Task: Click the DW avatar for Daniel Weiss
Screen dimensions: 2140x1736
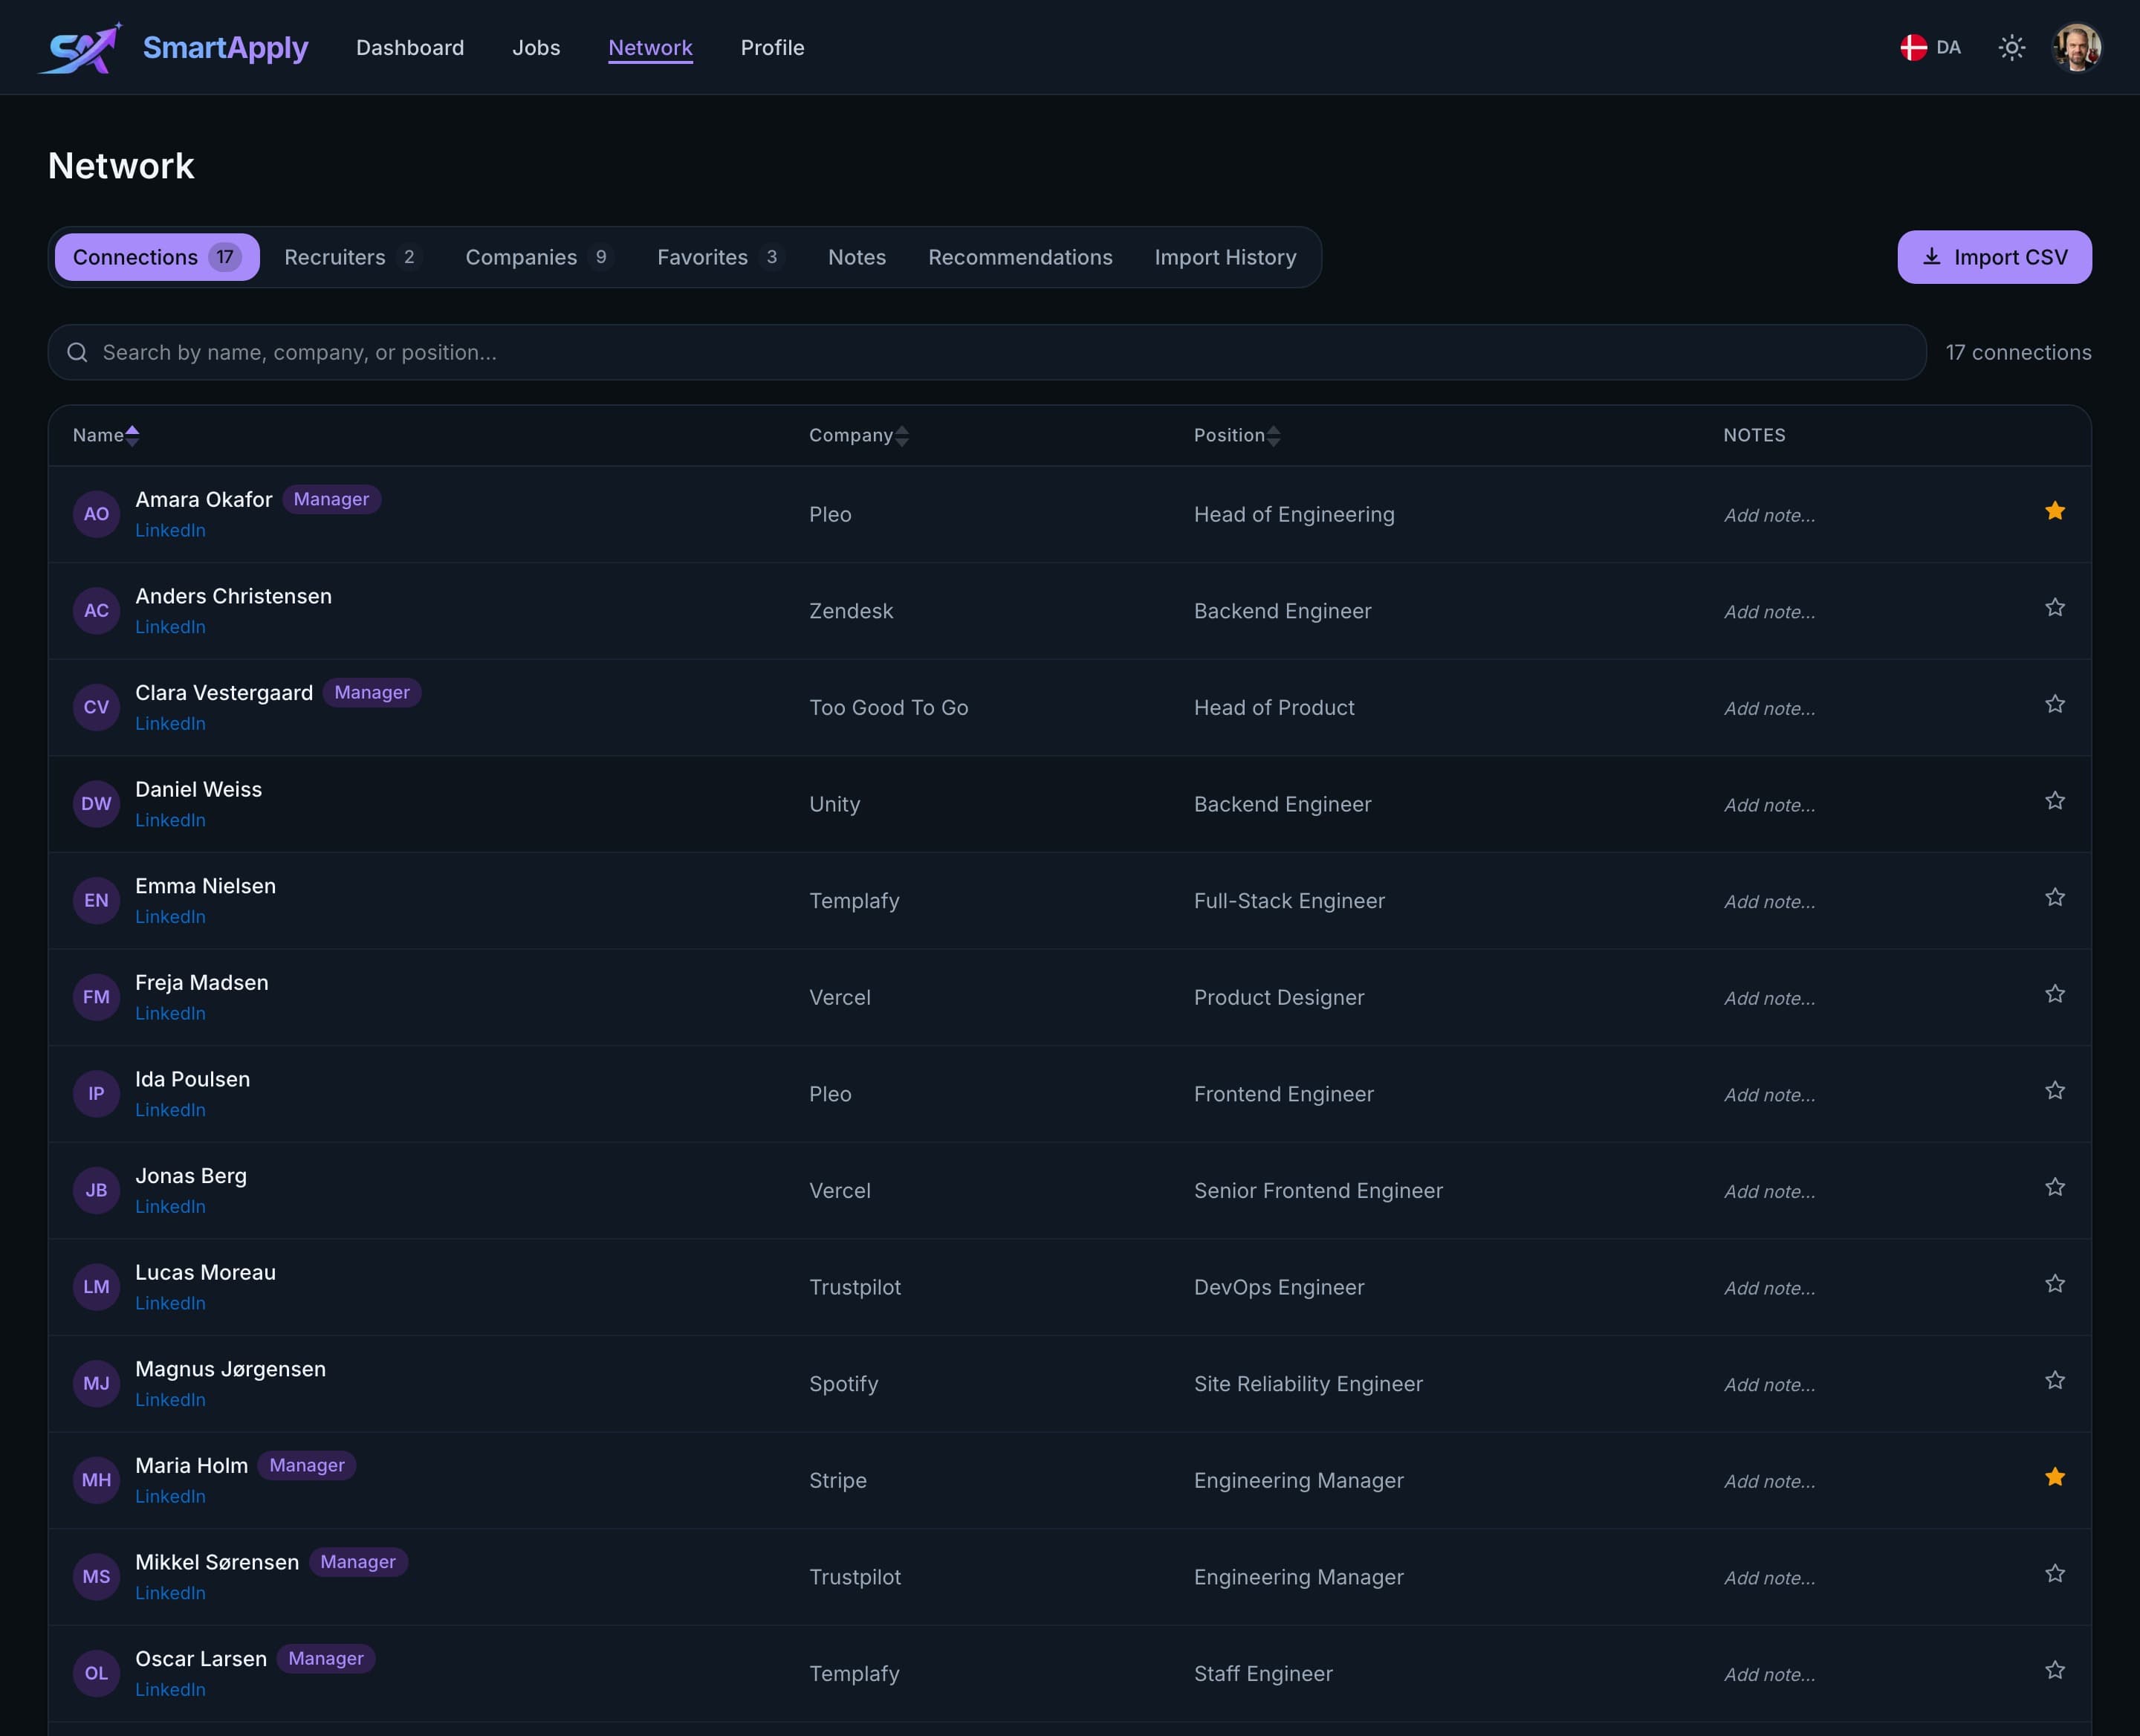Action: pos(96,804)
